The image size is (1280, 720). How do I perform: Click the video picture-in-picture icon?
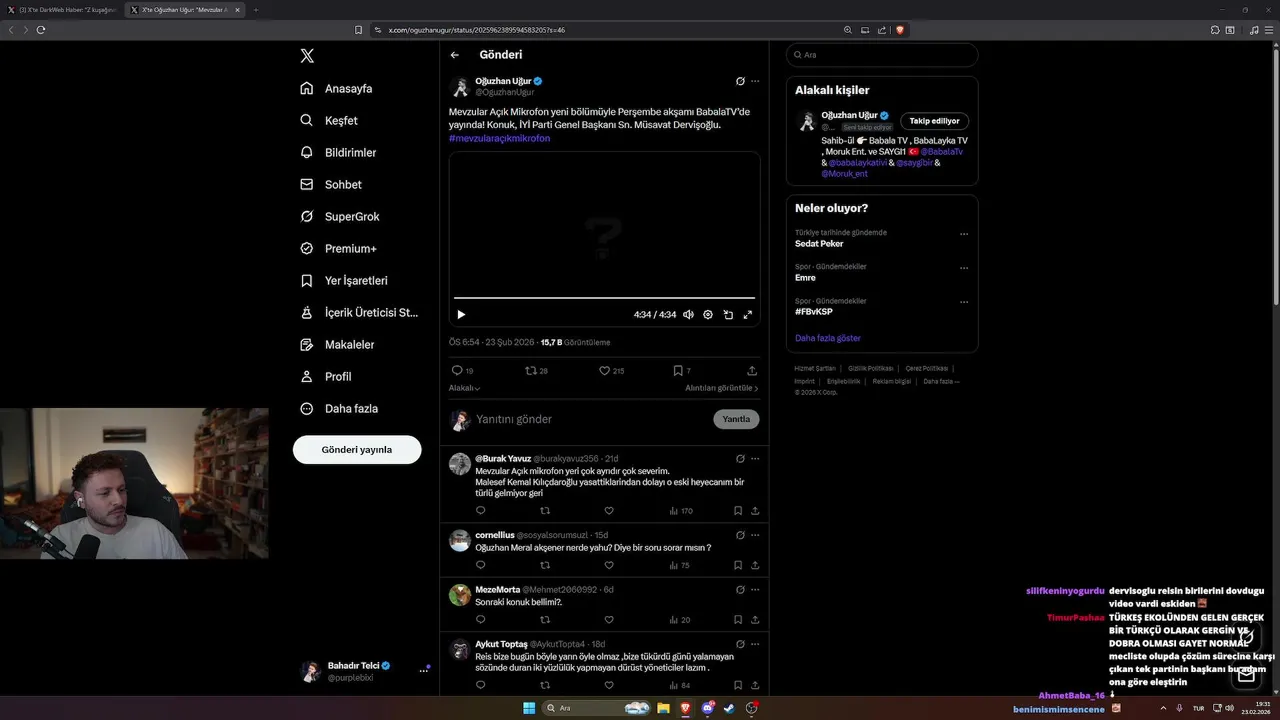click(x=728, y=314)
